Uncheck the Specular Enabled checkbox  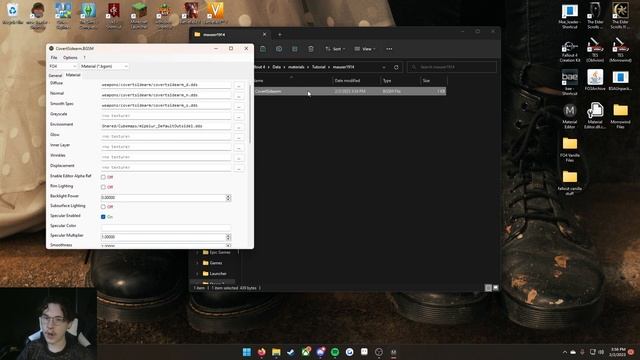(103, 217)
